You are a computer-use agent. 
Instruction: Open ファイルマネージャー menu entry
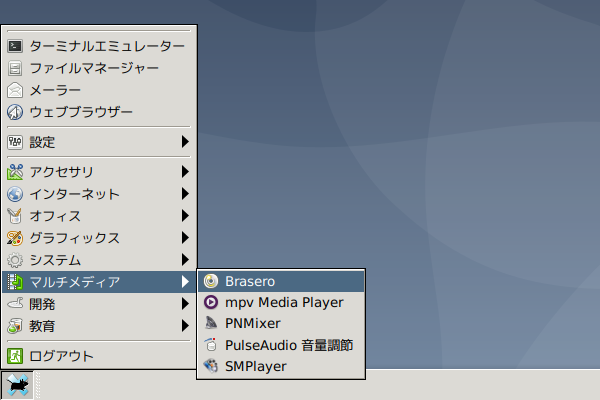point(99,69)
